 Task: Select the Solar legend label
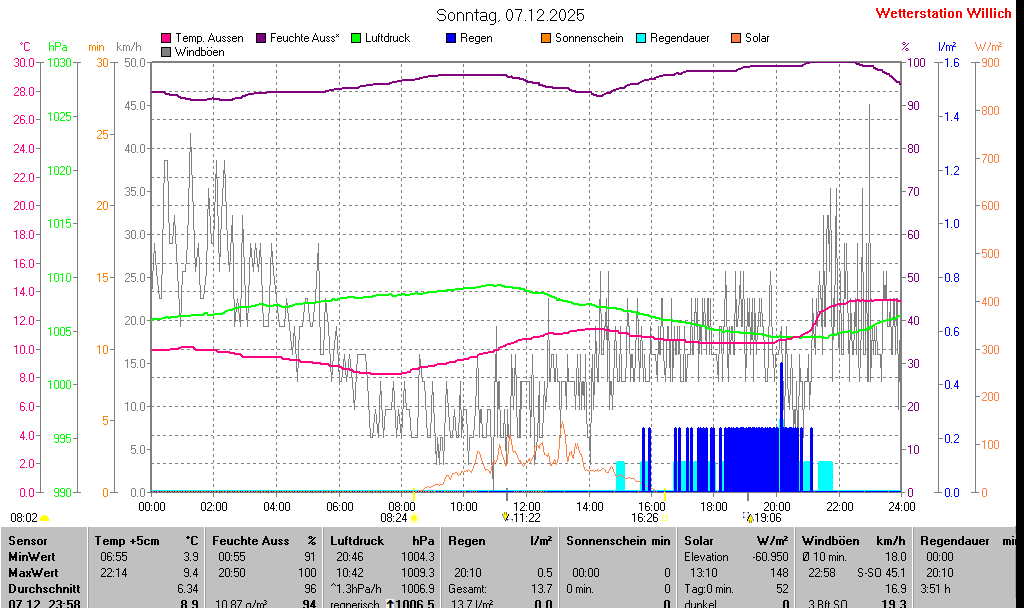point(757,38)
